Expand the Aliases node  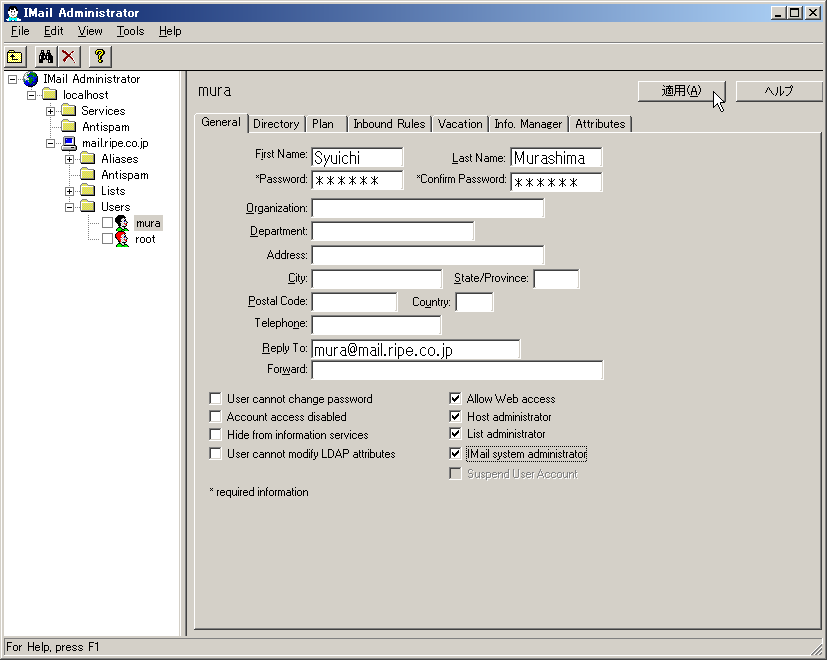click(x=70, y=159)
